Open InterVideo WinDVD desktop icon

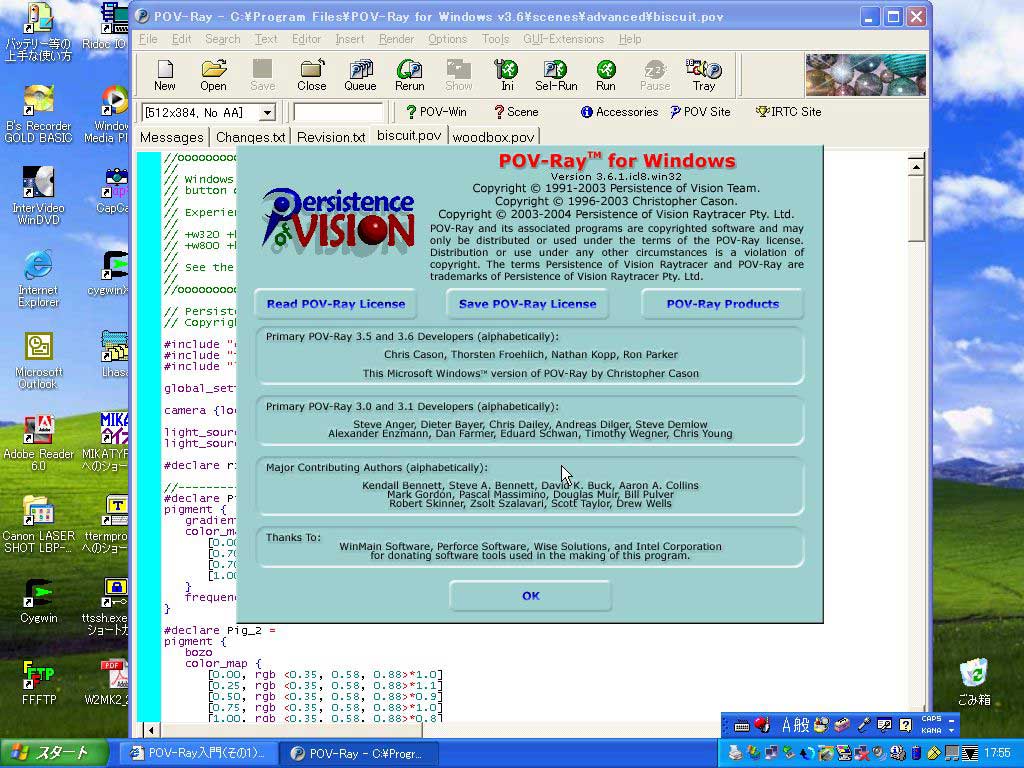[38, 196]
